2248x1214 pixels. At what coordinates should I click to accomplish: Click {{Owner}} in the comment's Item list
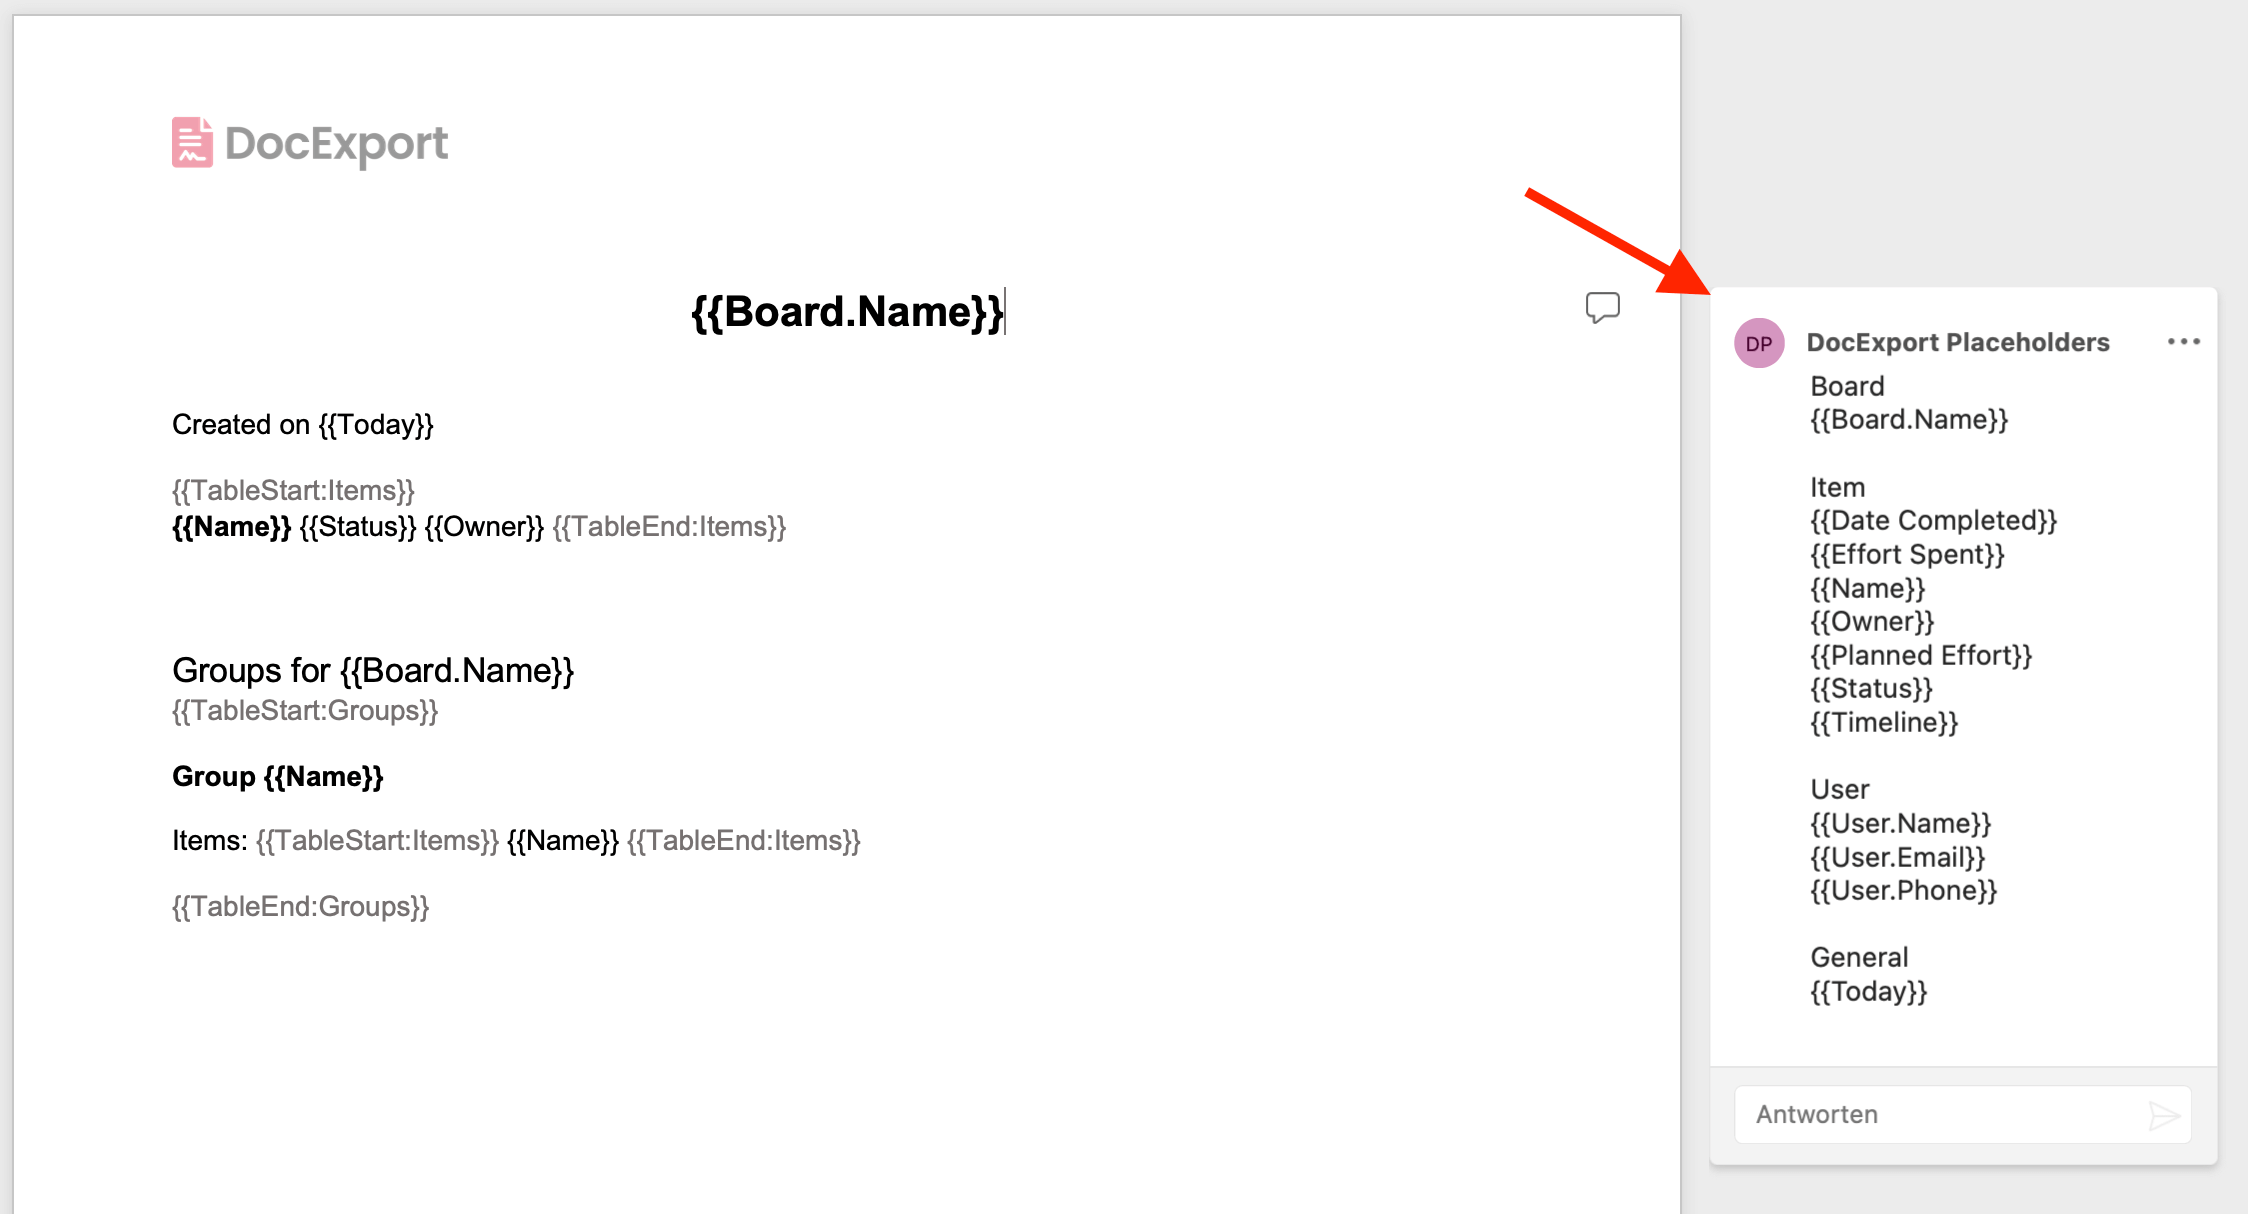click(1872, 622)
